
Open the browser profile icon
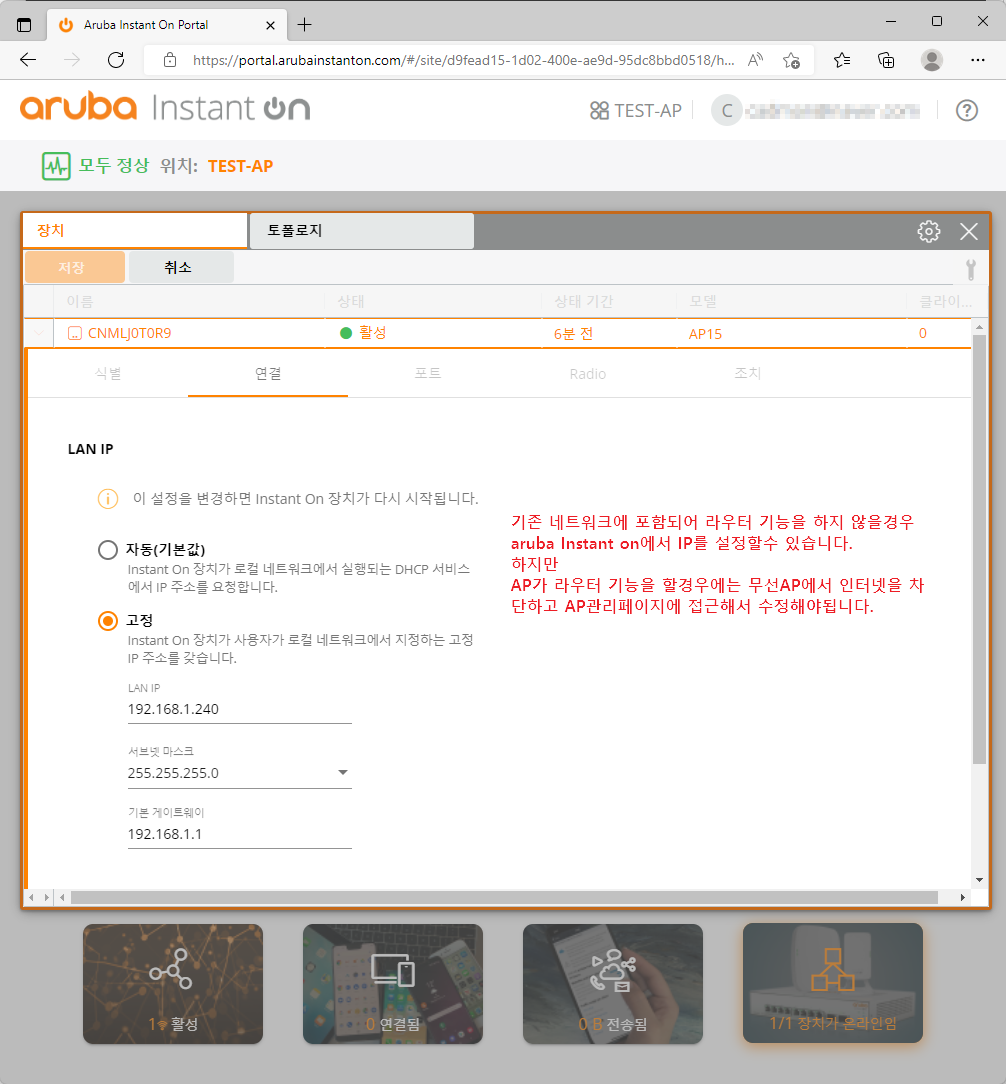tap(931, 60)
